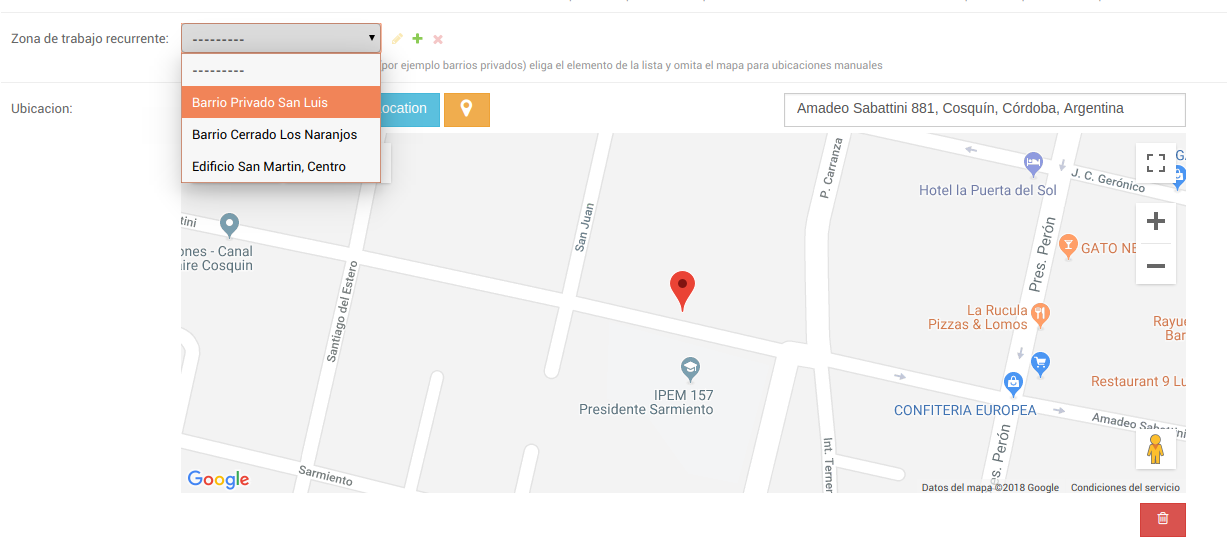
Task: Choose Barrio Privado San Luis option
Action: (281, 102)
